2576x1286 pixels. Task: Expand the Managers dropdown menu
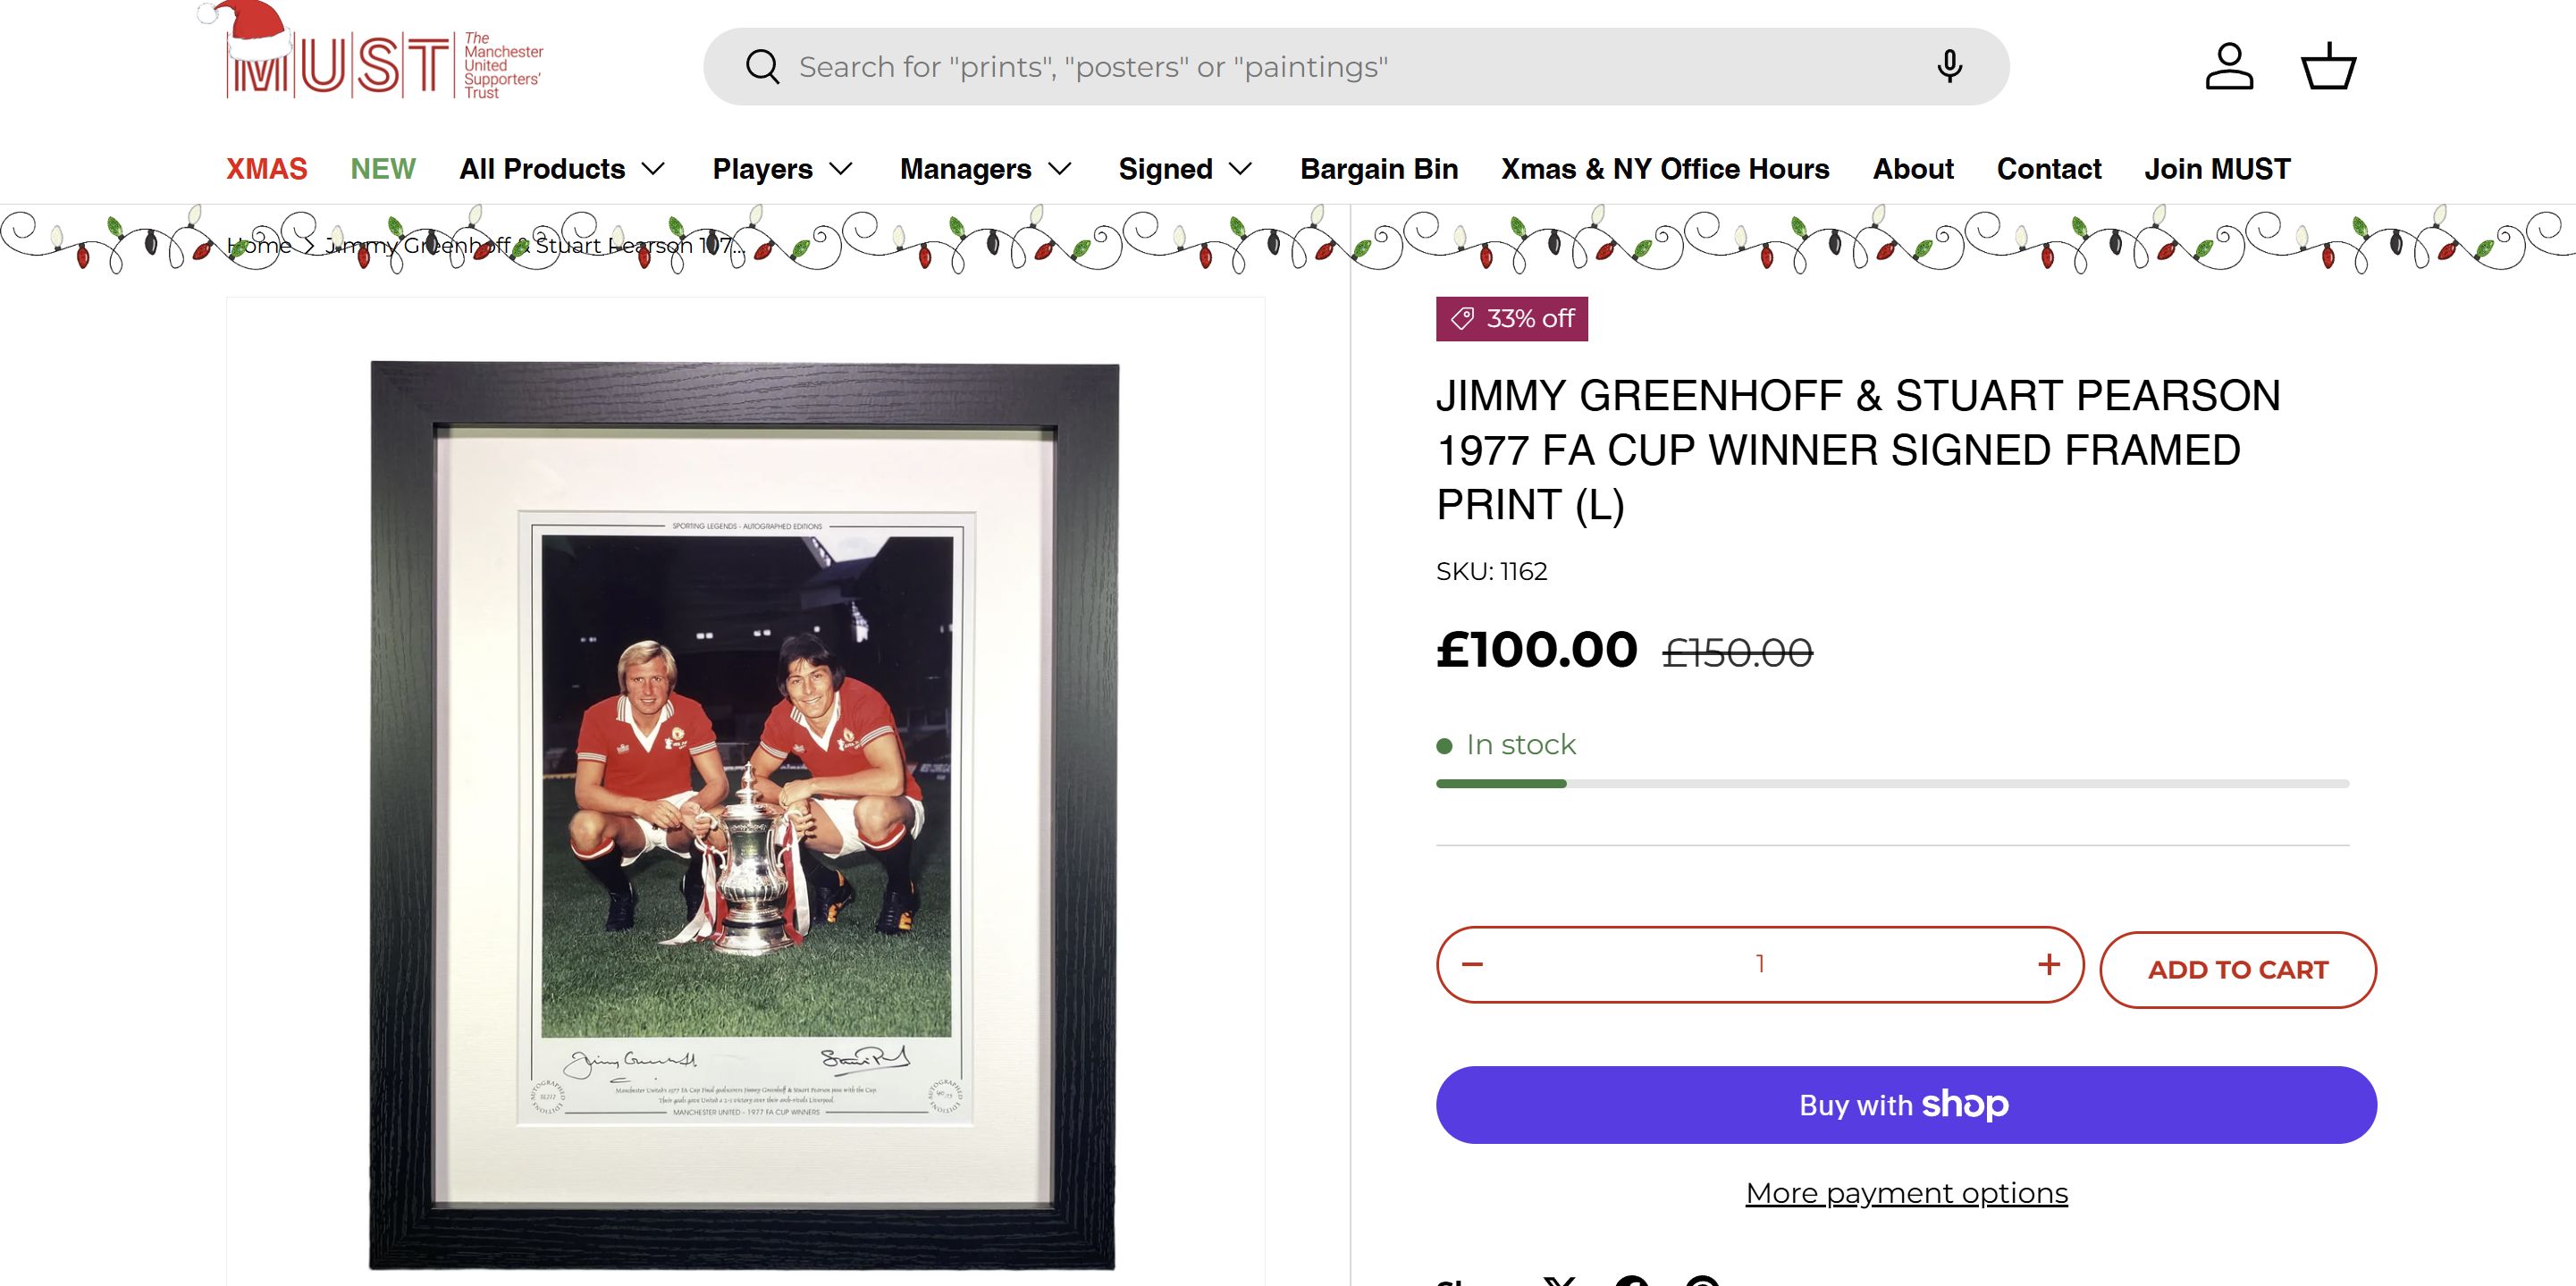point(985,169)
